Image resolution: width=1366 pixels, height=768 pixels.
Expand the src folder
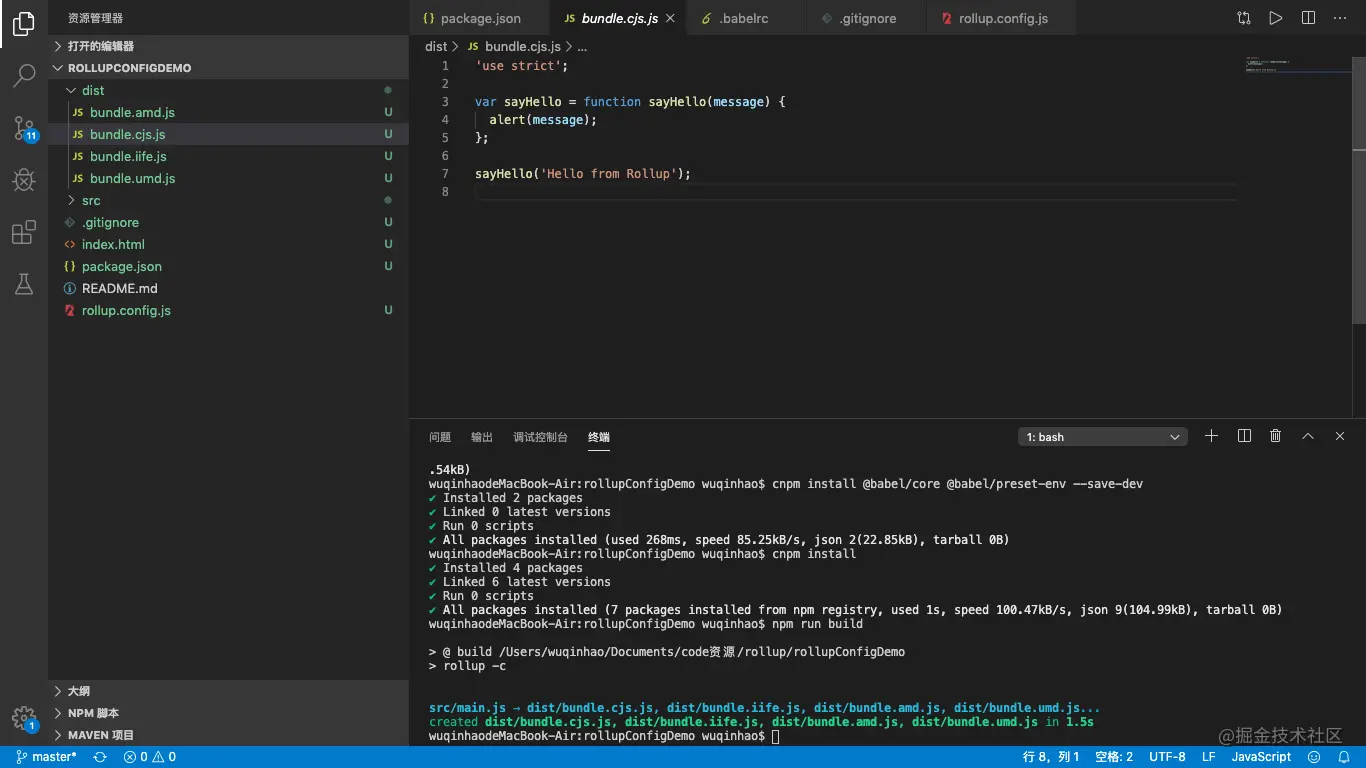click(x=91, y=200)
